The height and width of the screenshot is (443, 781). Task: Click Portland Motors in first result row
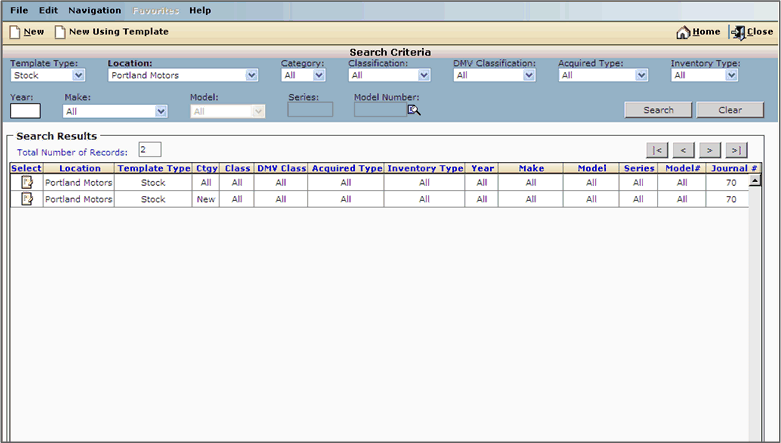click(79, 183)
